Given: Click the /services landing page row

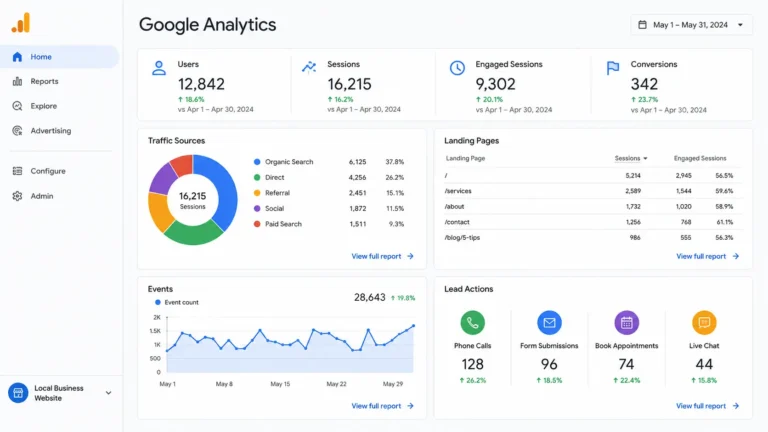Looking at the screenshot, I should pos(593,191).
